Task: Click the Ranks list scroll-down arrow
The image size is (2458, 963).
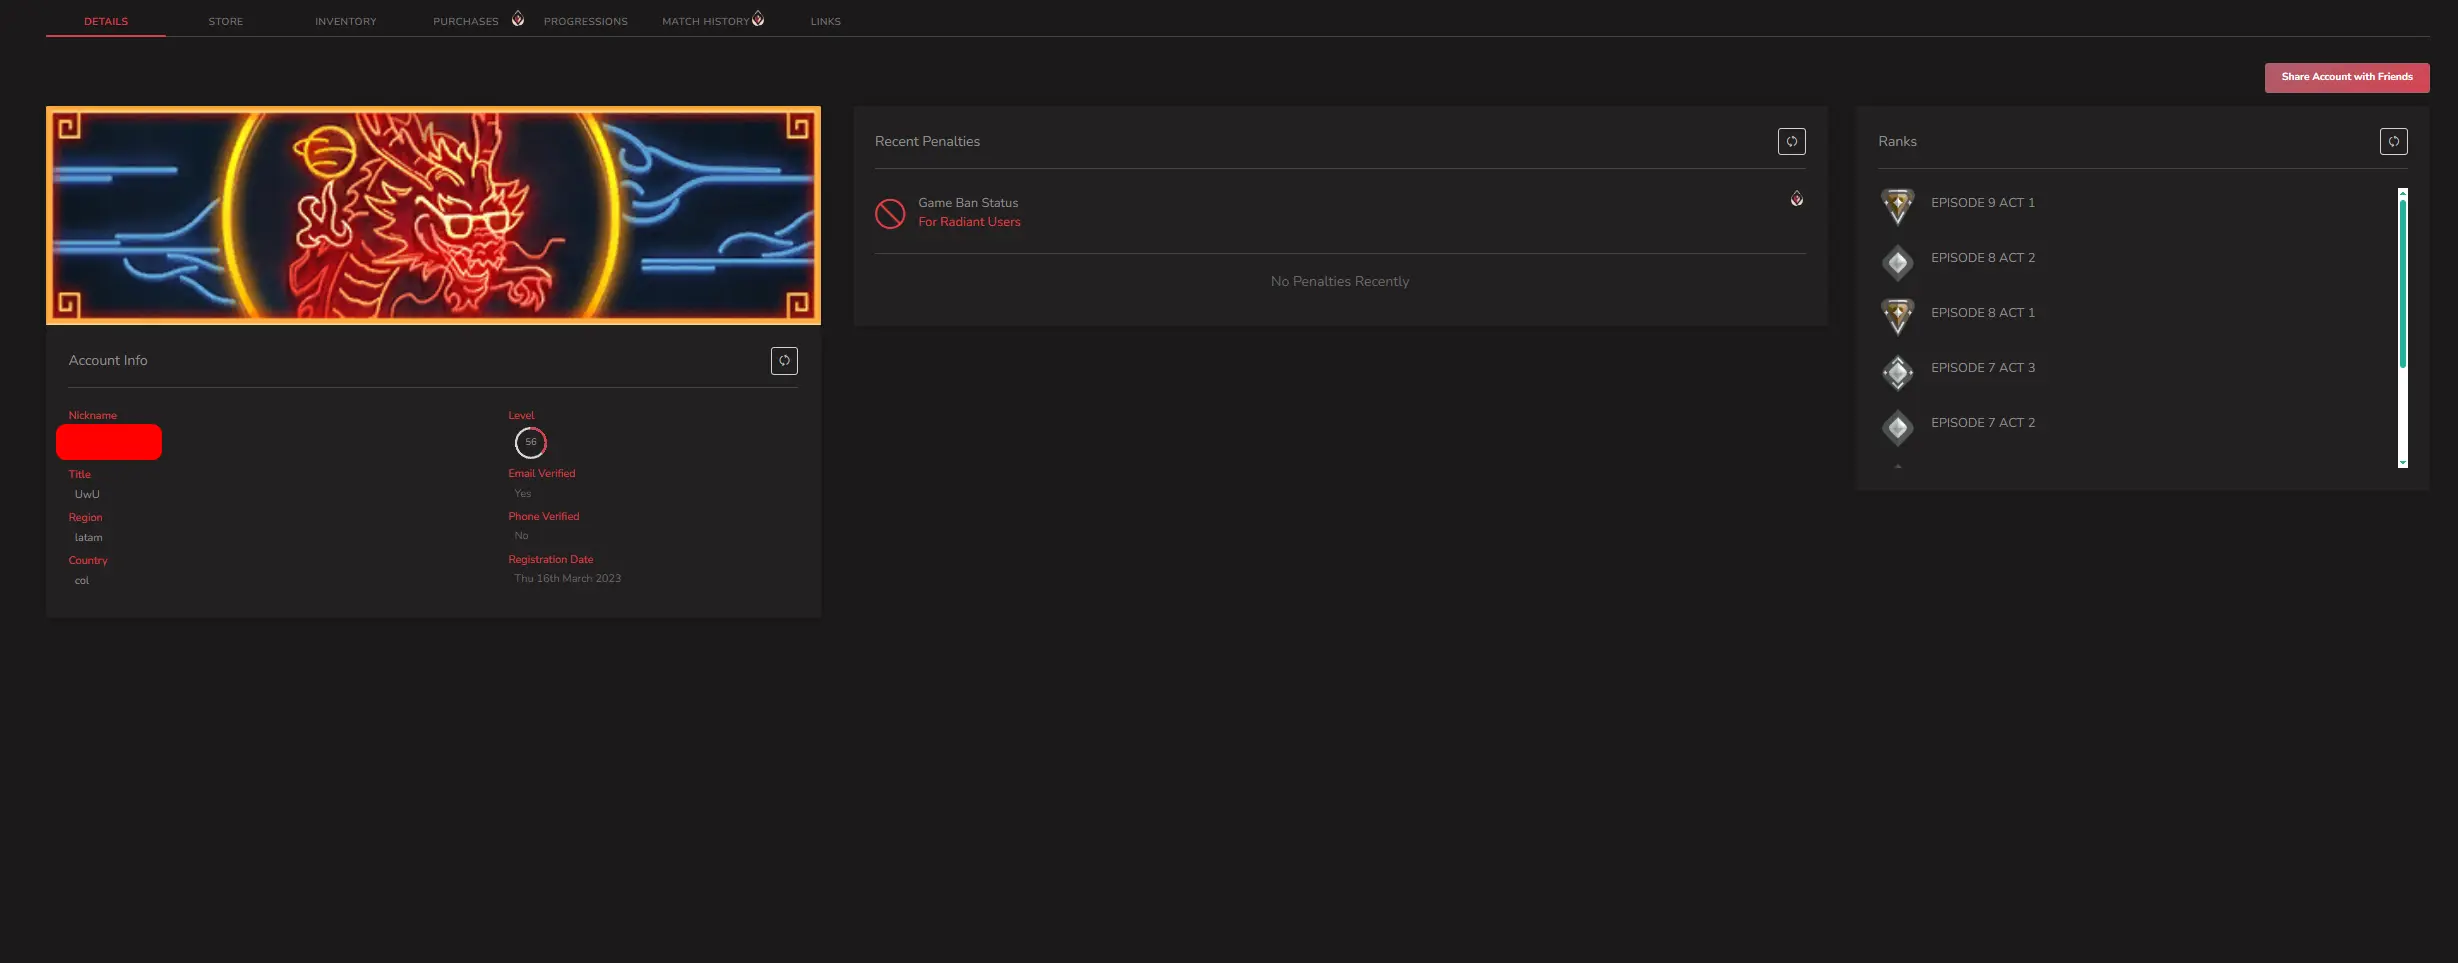Action: [x=2402, y=463]
